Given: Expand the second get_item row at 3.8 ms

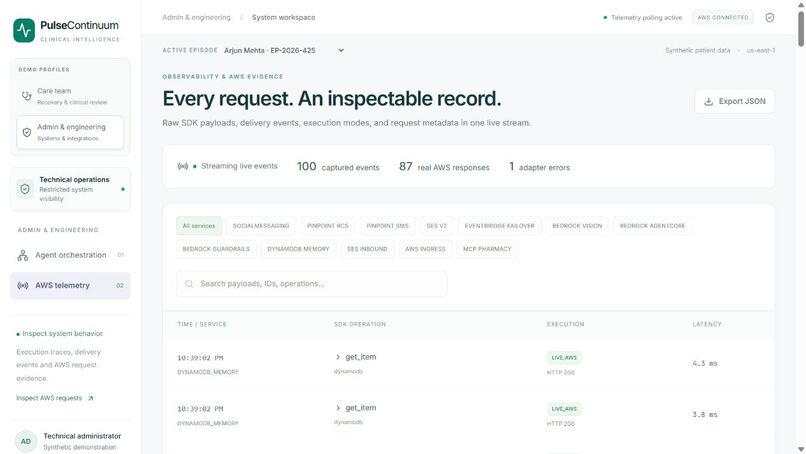Looking at the screenshot, I should 338,408.
